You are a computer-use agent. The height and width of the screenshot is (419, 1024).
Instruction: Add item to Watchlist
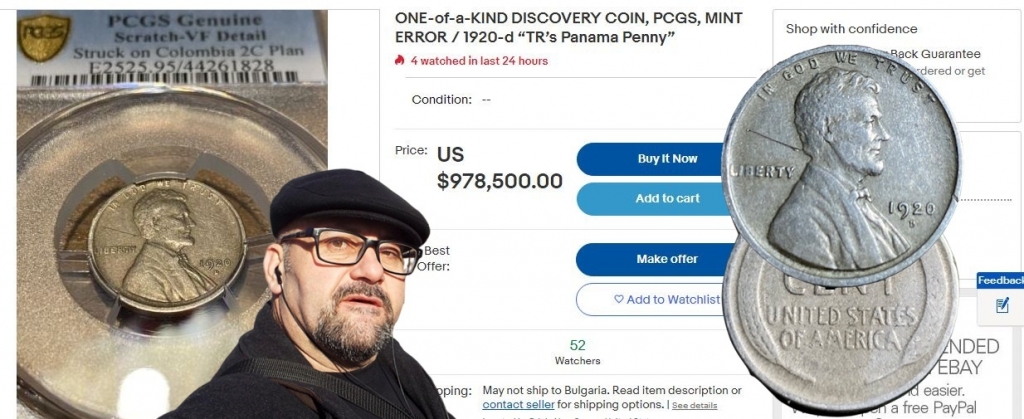click(x=653, y=300)
